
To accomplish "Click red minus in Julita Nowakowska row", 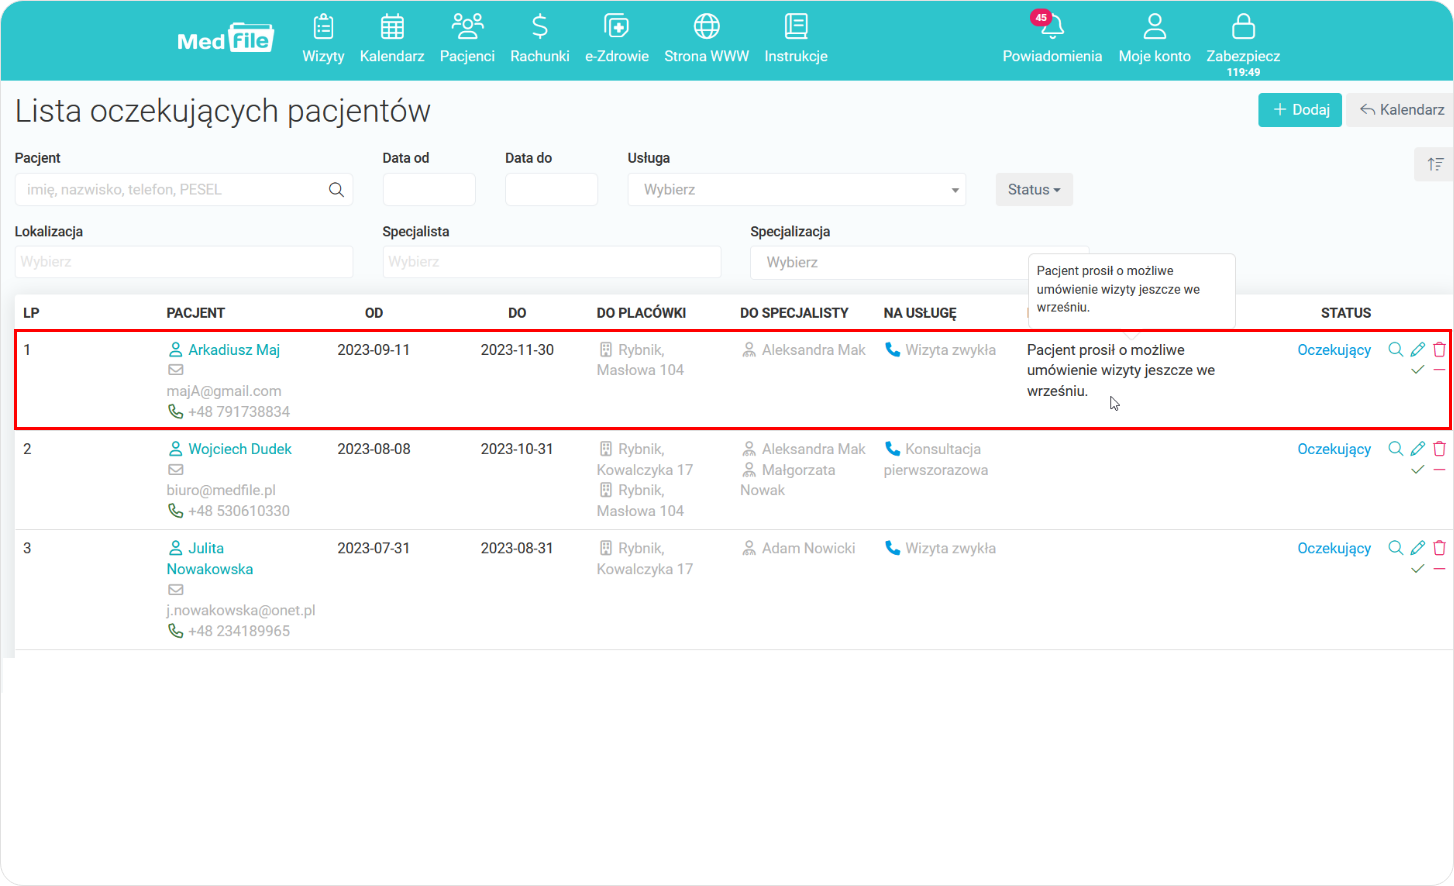I will [1439, 568].
